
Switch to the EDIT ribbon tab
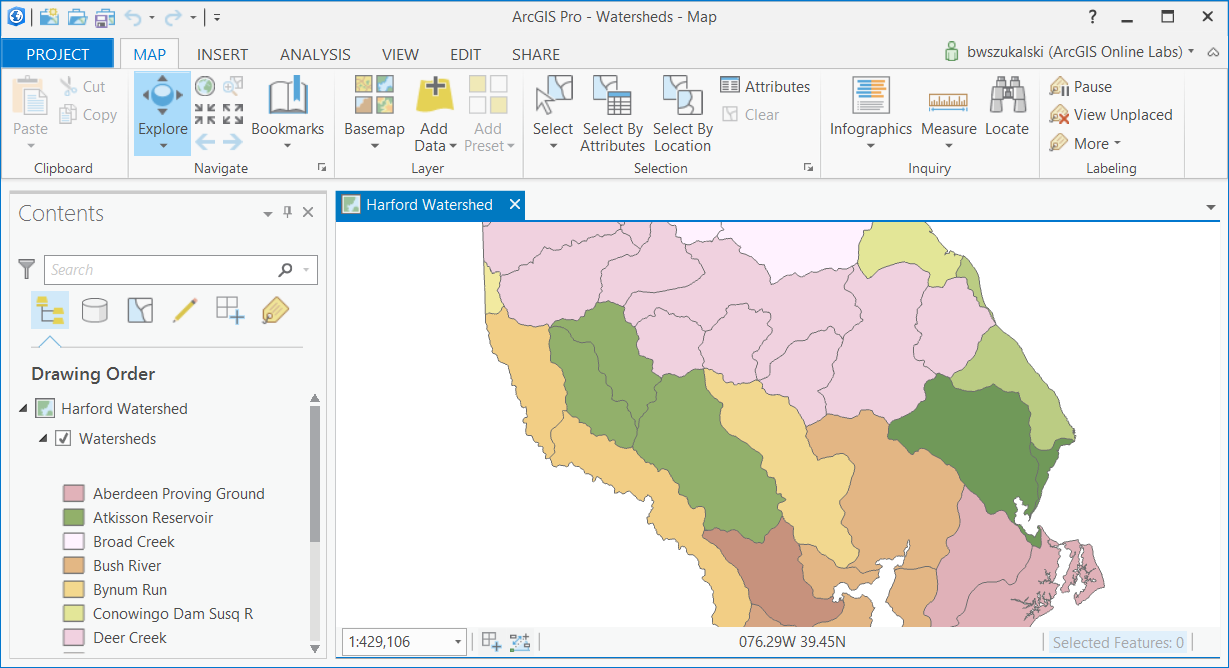pyautogui.click(x=465, y=54)
